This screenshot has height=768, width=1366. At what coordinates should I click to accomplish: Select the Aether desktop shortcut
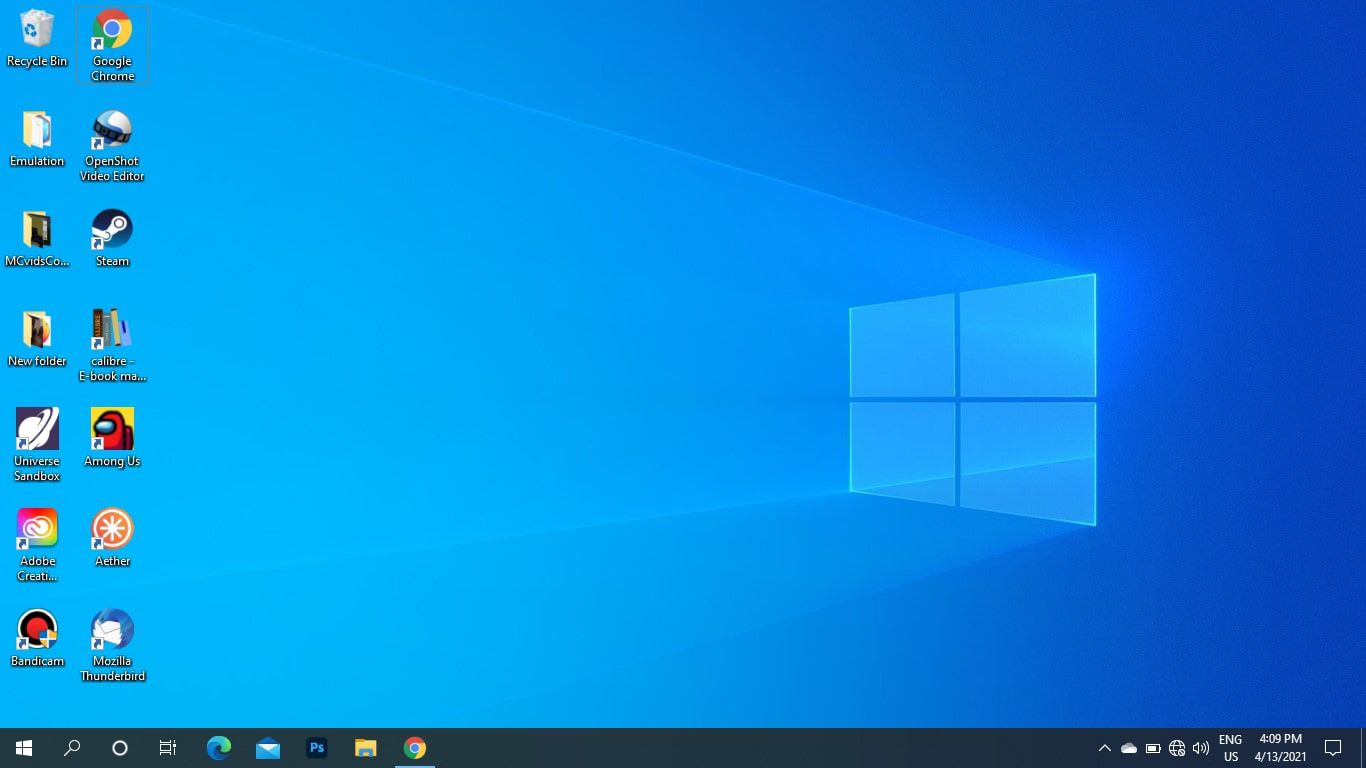pos(112,538)
